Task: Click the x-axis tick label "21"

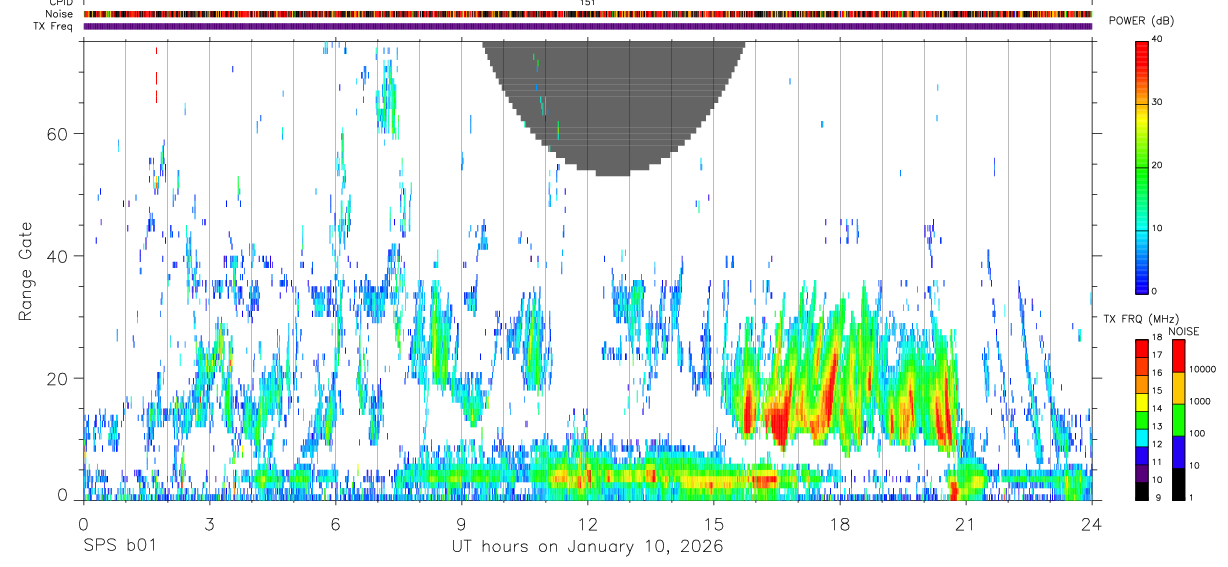Action: point(965,524)
